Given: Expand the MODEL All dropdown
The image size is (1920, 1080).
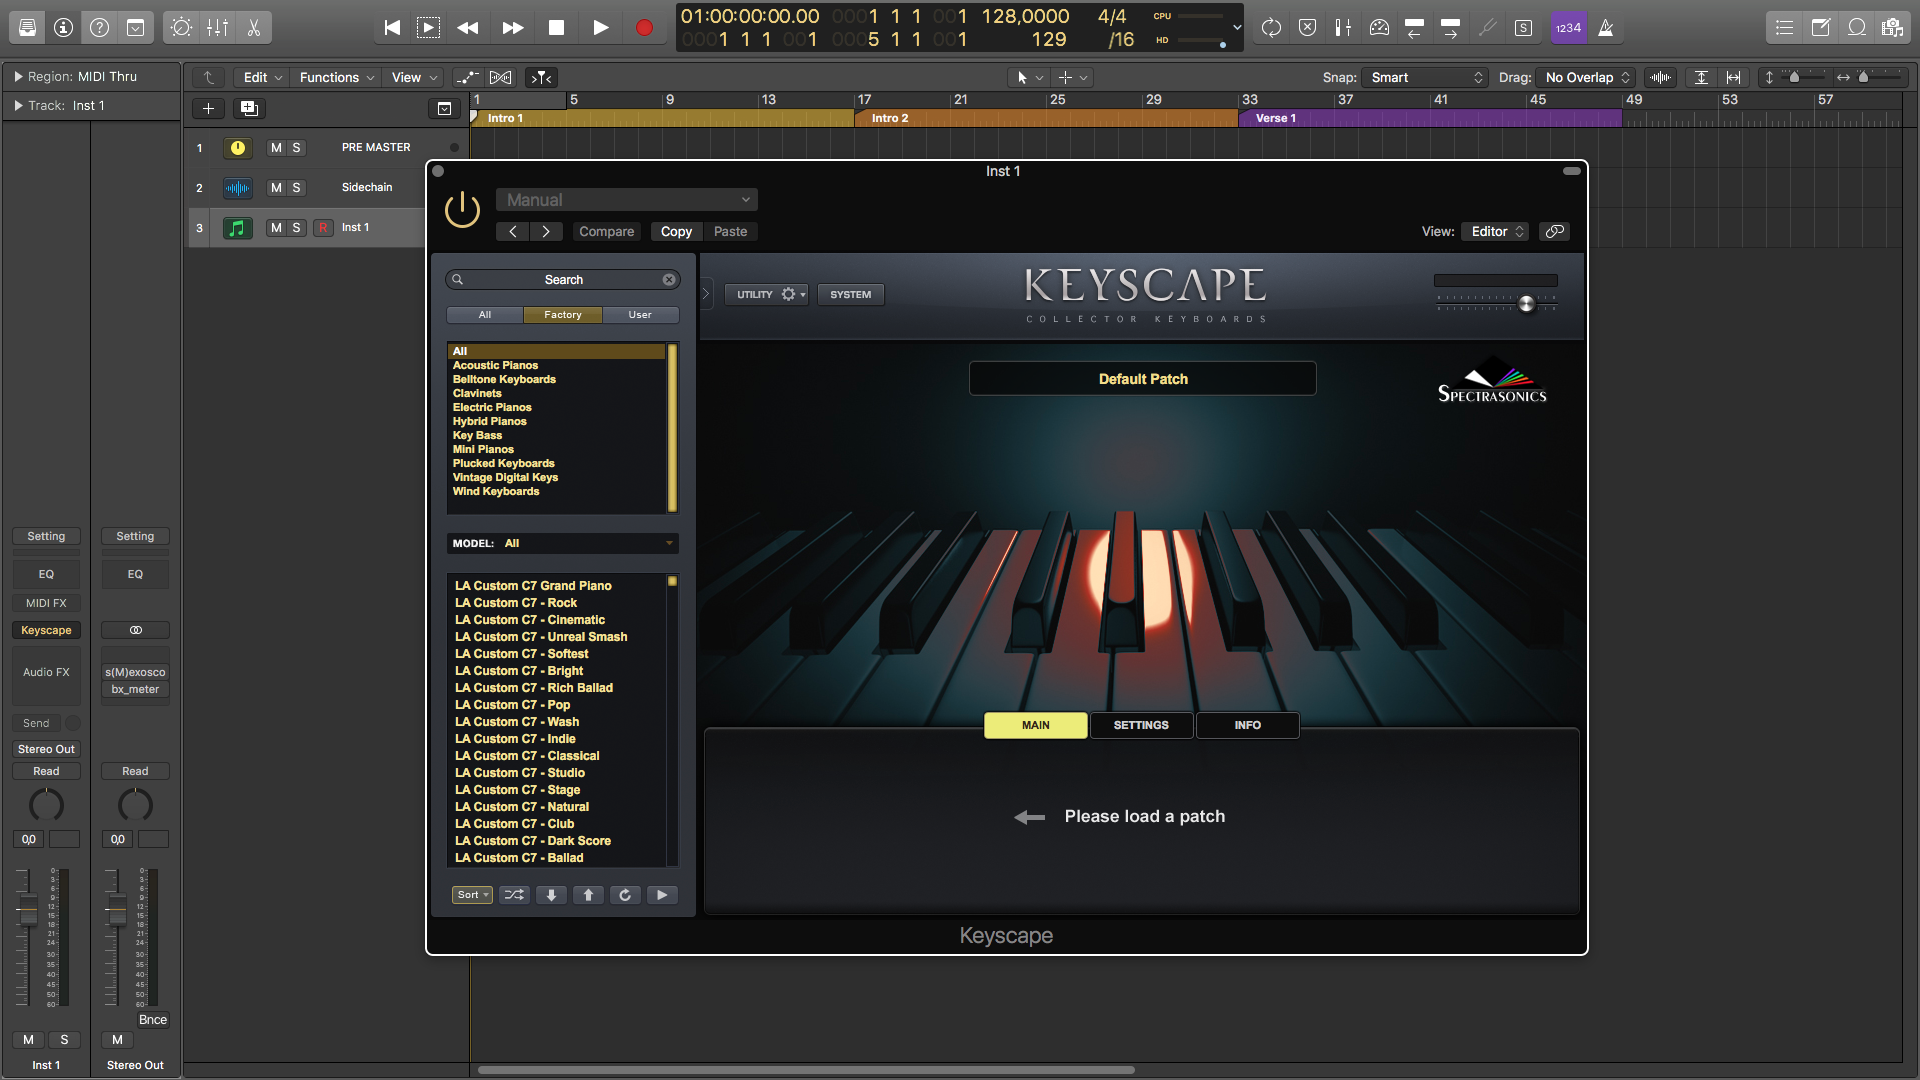Looking at the screenshot, I should 563,543.
